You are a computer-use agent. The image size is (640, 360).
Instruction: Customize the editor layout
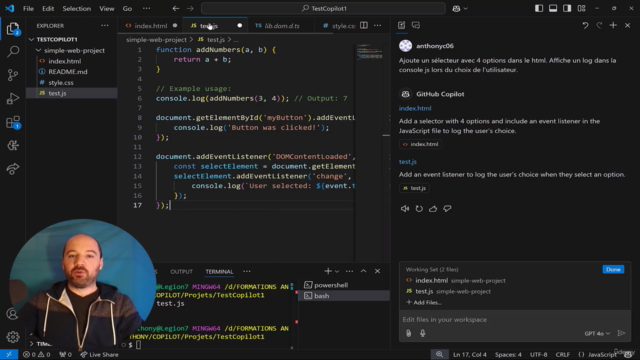(x=581, y=9)
